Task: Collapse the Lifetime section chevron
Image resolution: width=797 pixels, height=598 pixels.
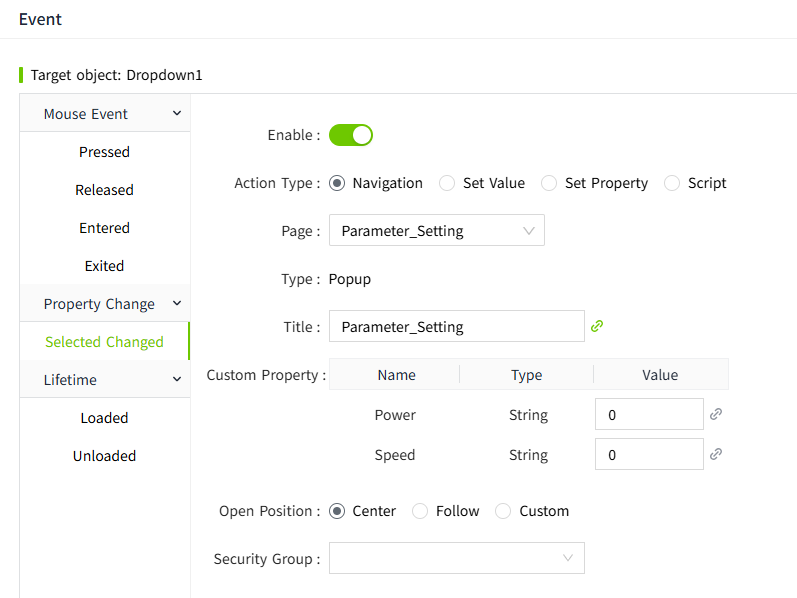Action: point(177,380)
